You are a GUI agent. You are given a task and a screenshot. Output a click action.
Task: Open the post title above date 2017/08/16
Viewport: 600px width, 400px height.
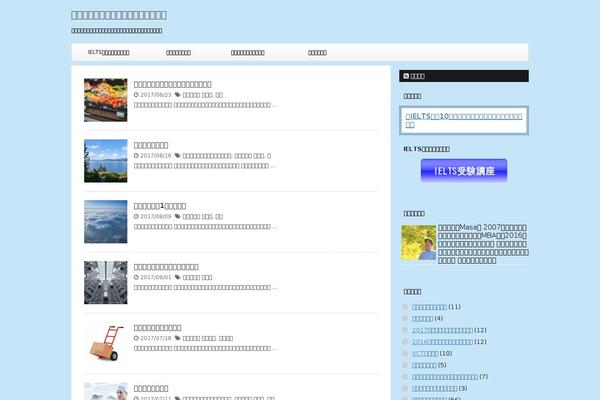tap(151, 145)
